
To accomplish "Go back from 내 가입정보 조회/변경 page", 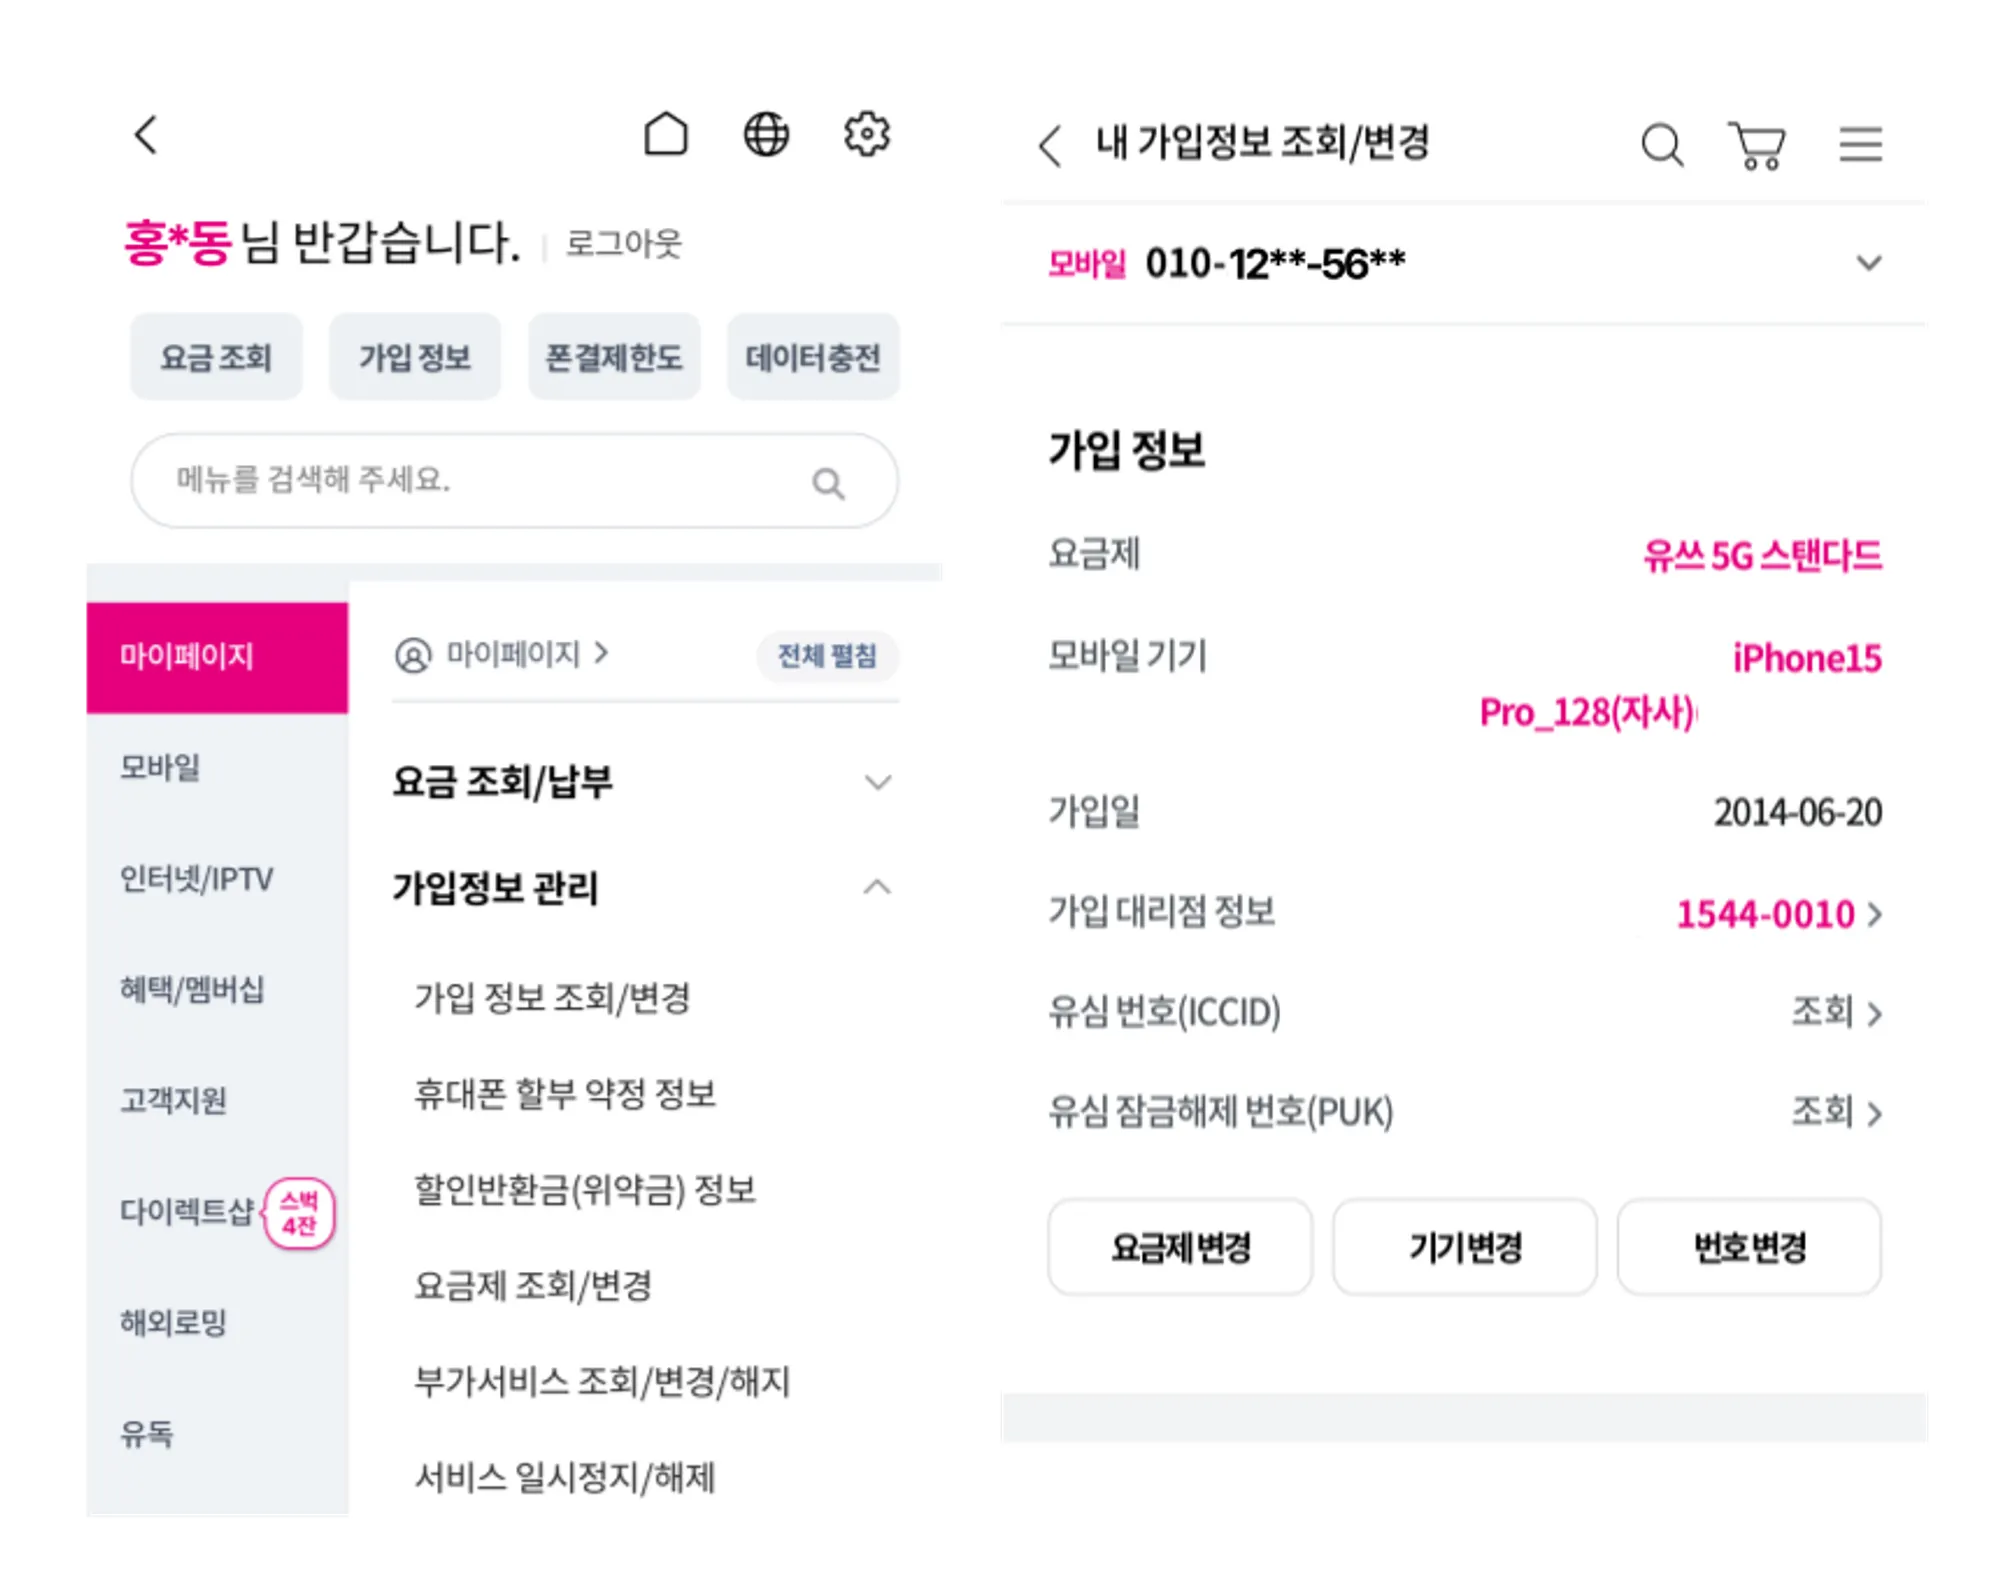I will tap(1049, 146).
